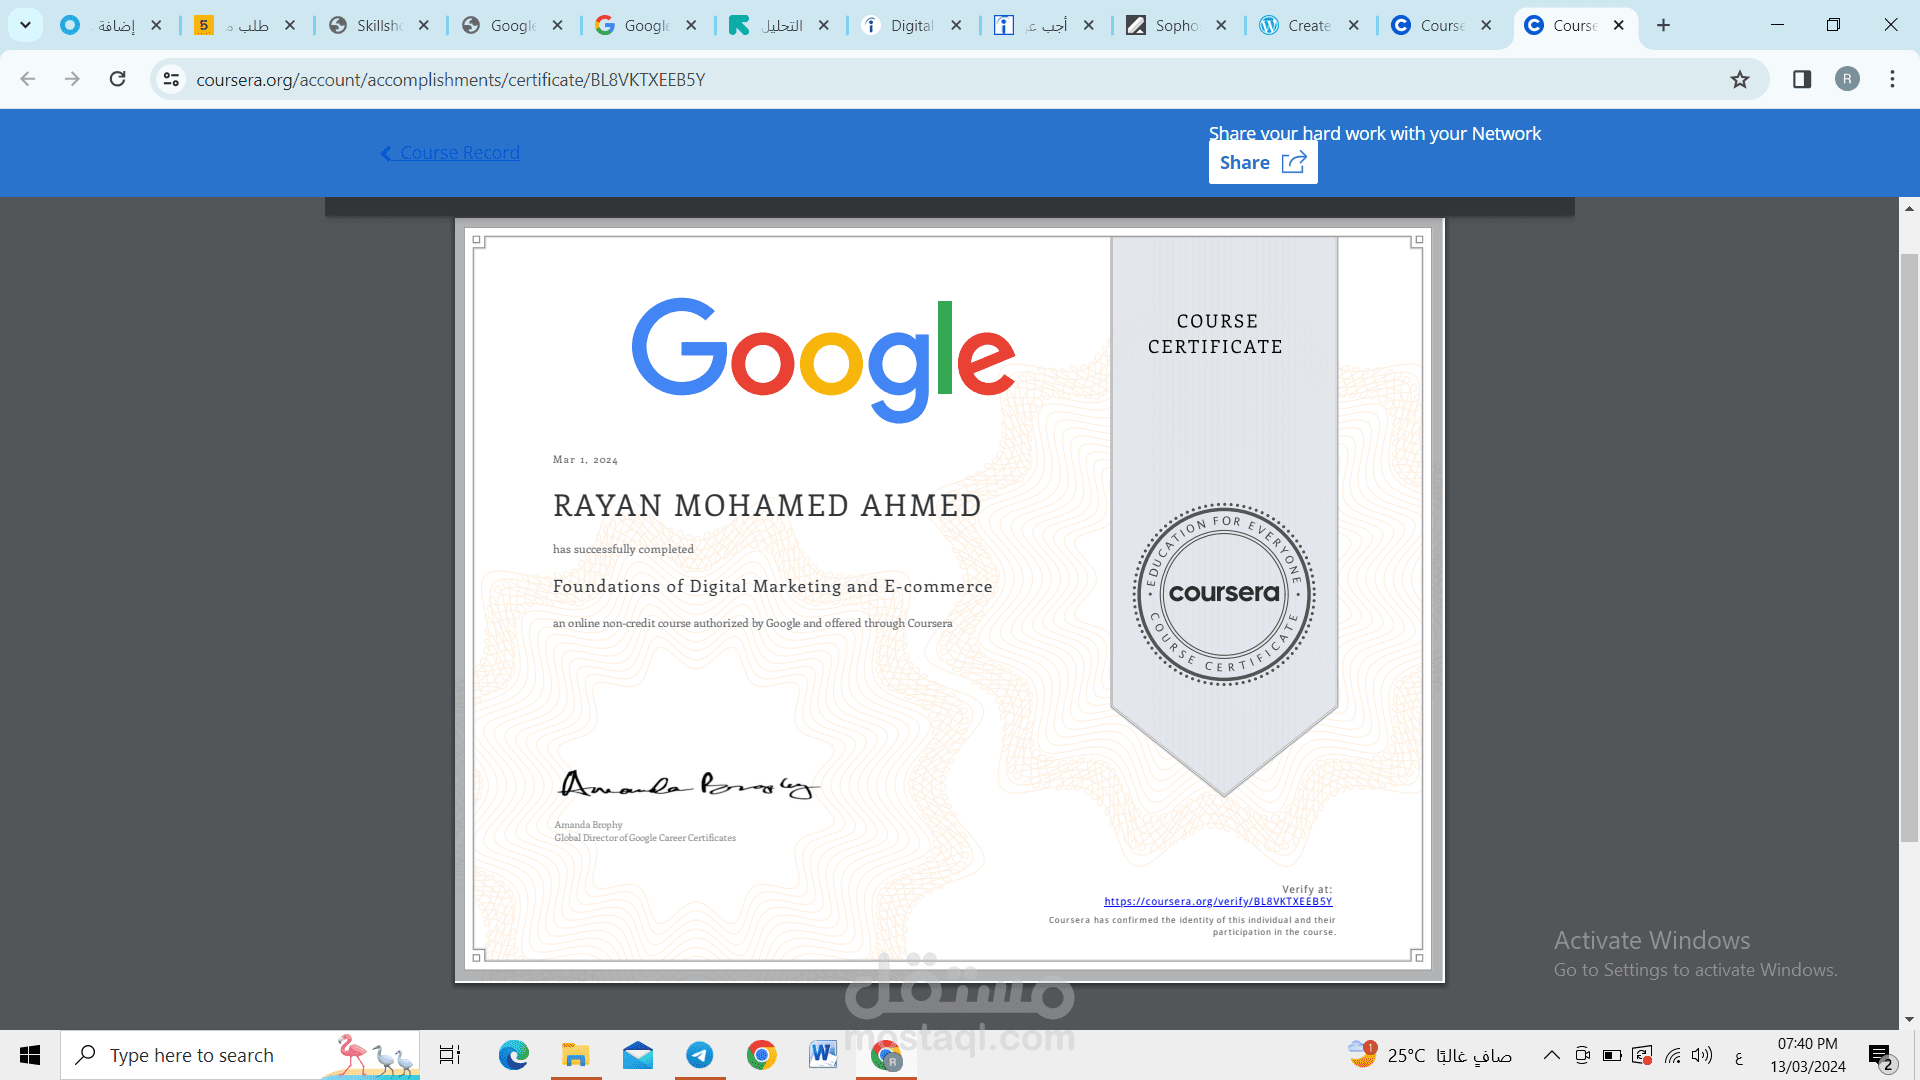Open the Chrome side panel
The width and height of the screenshot is (1920, 1080).
pyautogui.click(x=1802, y=79)
